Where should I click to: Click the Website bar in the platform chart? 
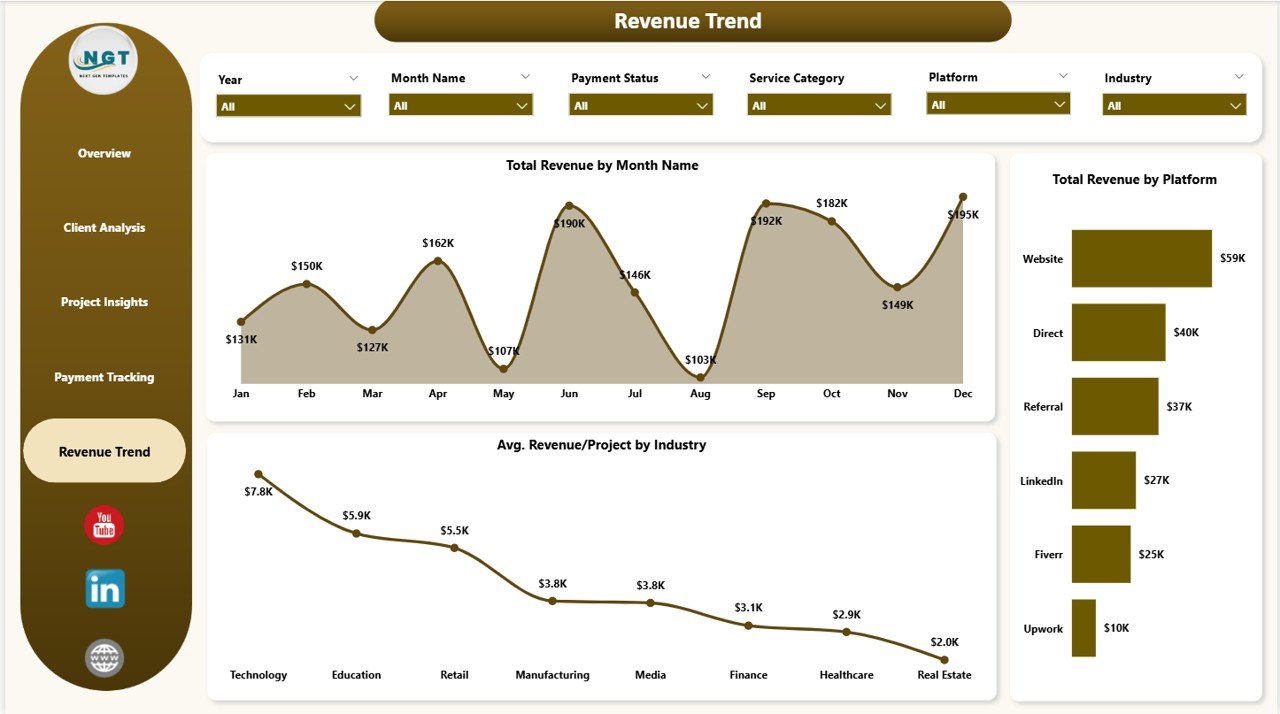1140,258
